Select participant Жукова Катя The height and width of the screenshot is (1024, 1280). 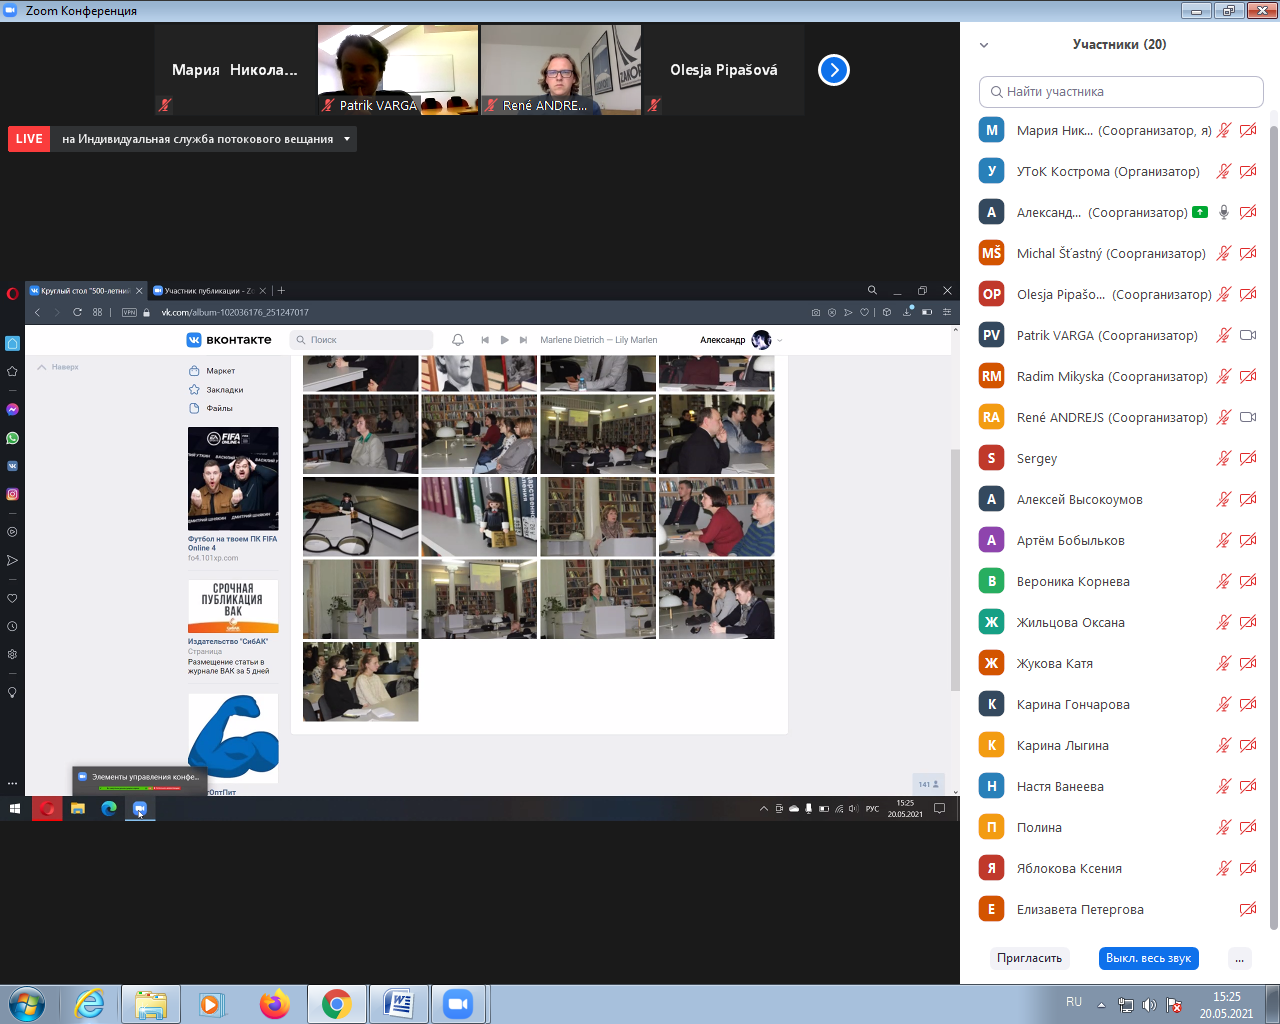[x=1119, y=663]
